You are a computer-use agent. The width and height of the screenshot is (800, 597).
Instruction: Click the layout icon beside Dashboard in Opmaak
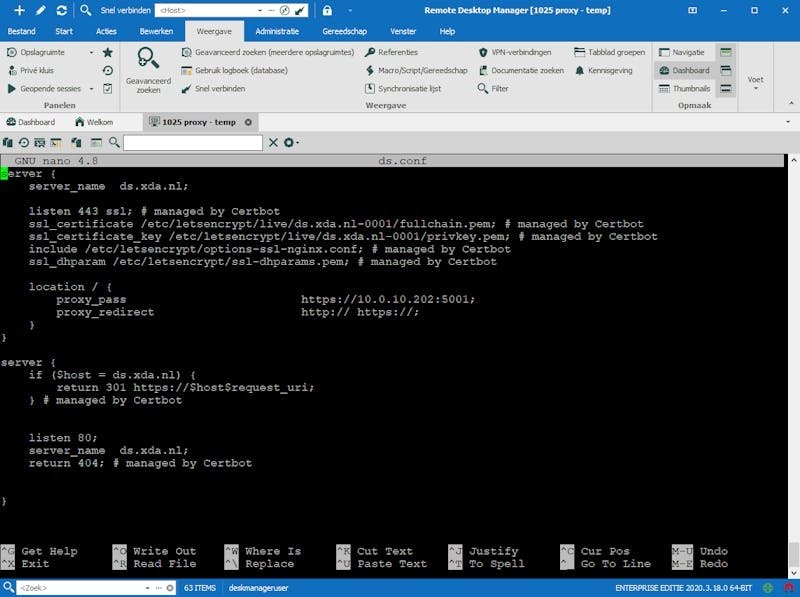[726, 70]
